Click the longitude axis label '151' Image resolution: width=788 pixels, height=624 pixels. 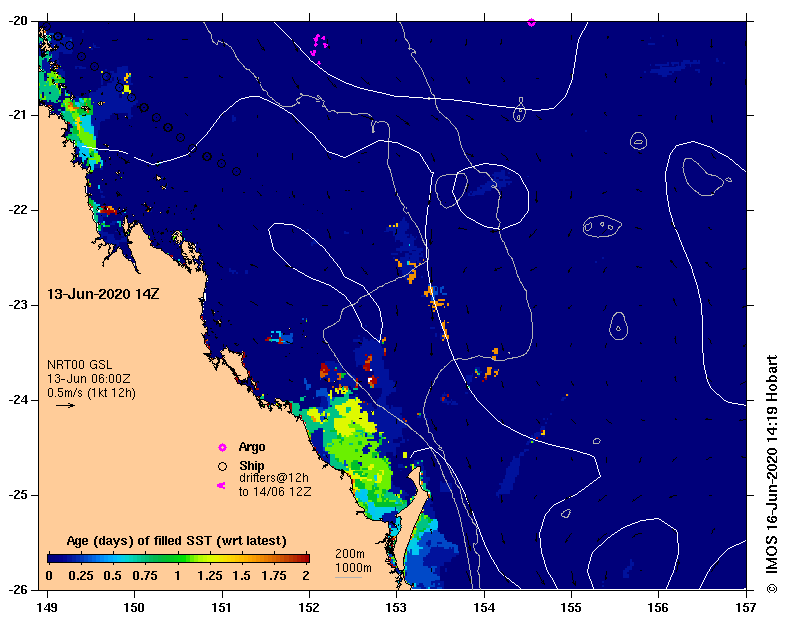coord(221,607)
